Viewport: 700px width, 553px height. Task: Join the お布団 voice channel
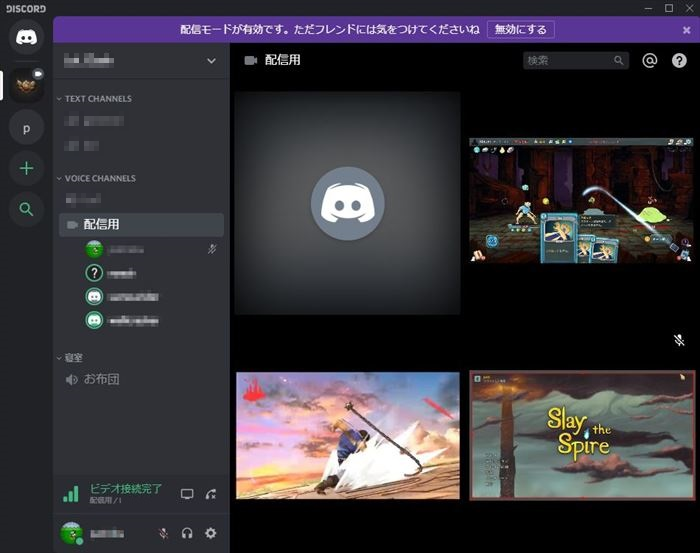pyautogui.click(x=141, y=379)
